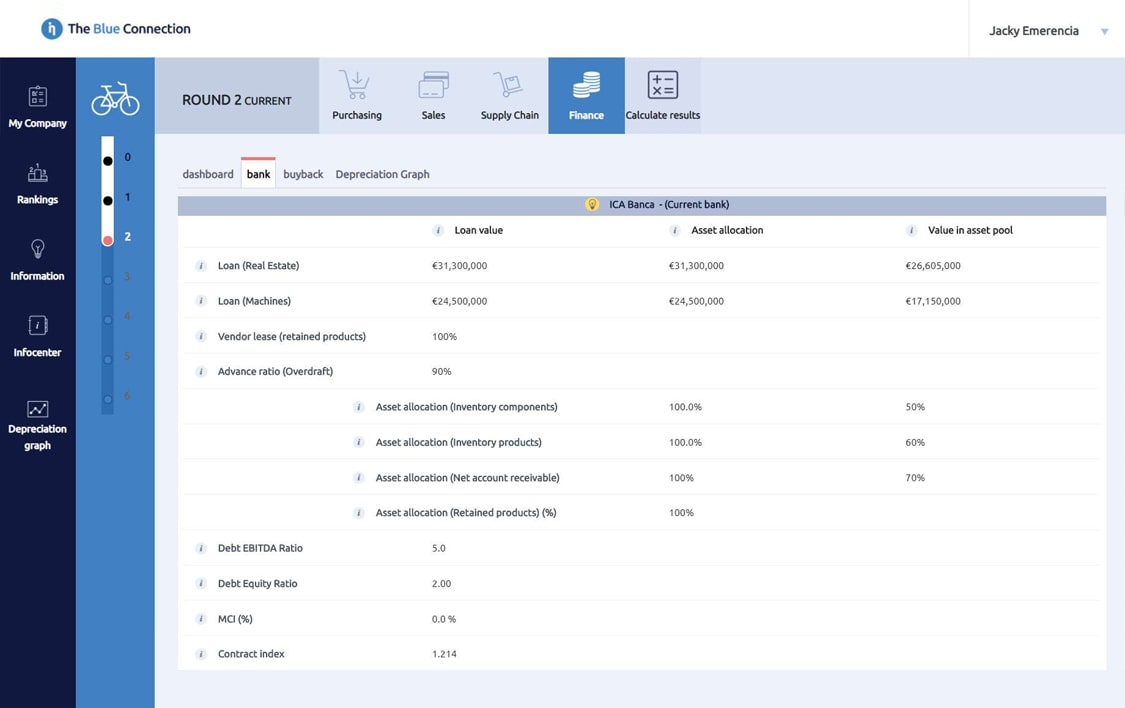The height and width of the screenshot is (708, 1125).
Task: Click info icon for Loan (Real Estate)
Action: click(x=201, y=265)
